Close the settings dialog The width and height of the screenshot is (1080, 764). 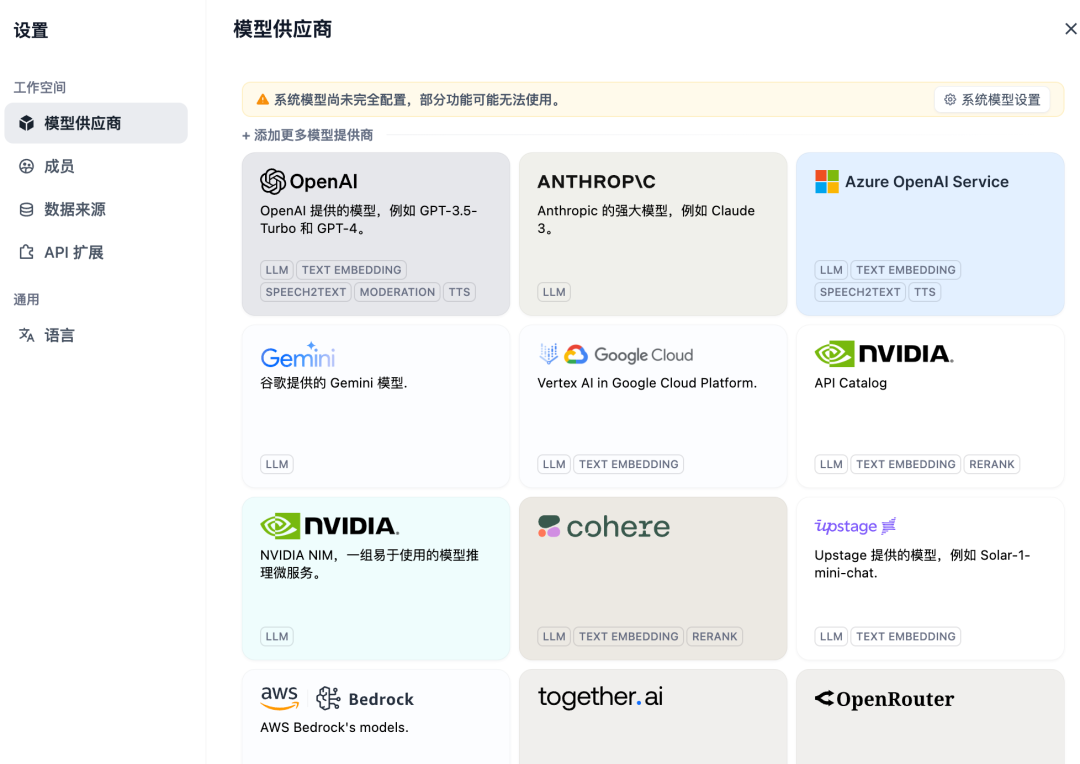tap(1070, 29)
